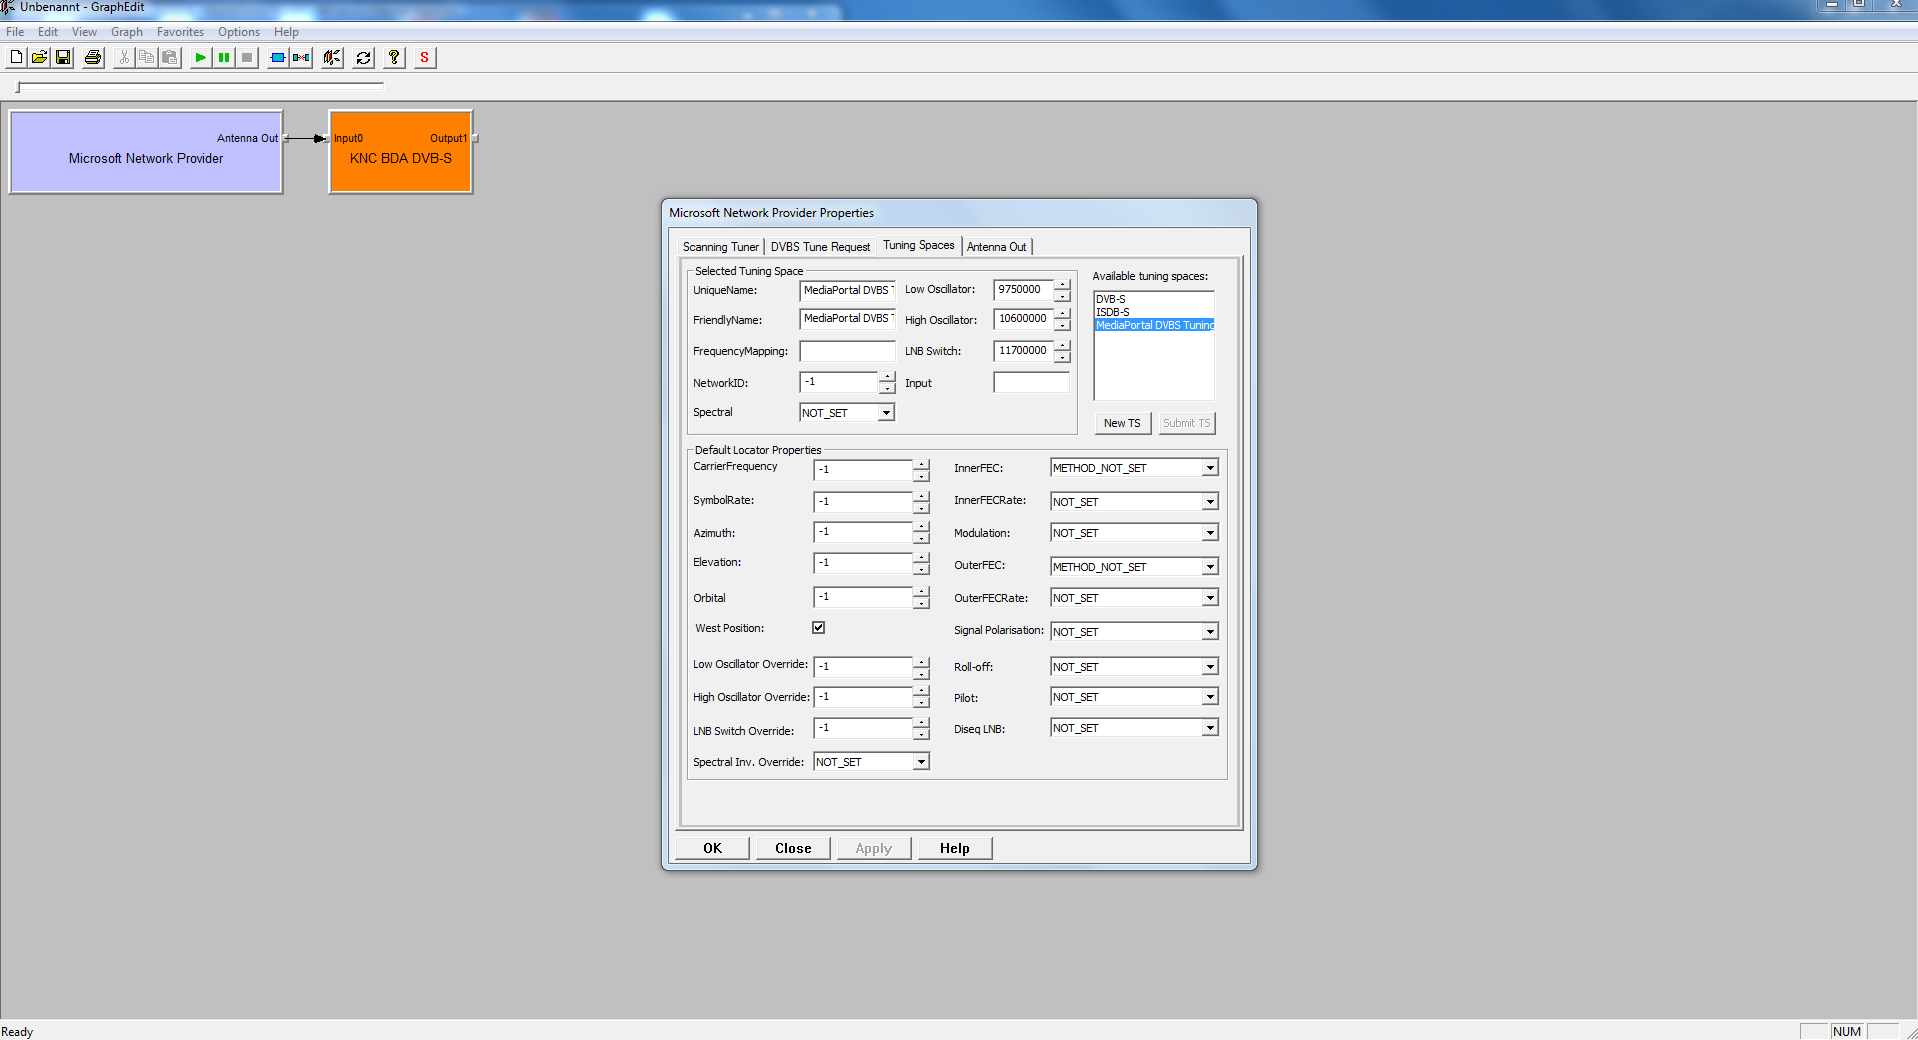Expand the InnerFEC dropdown
The height and width of the screenshot is (1040, 1918).
click(1209, 468)
